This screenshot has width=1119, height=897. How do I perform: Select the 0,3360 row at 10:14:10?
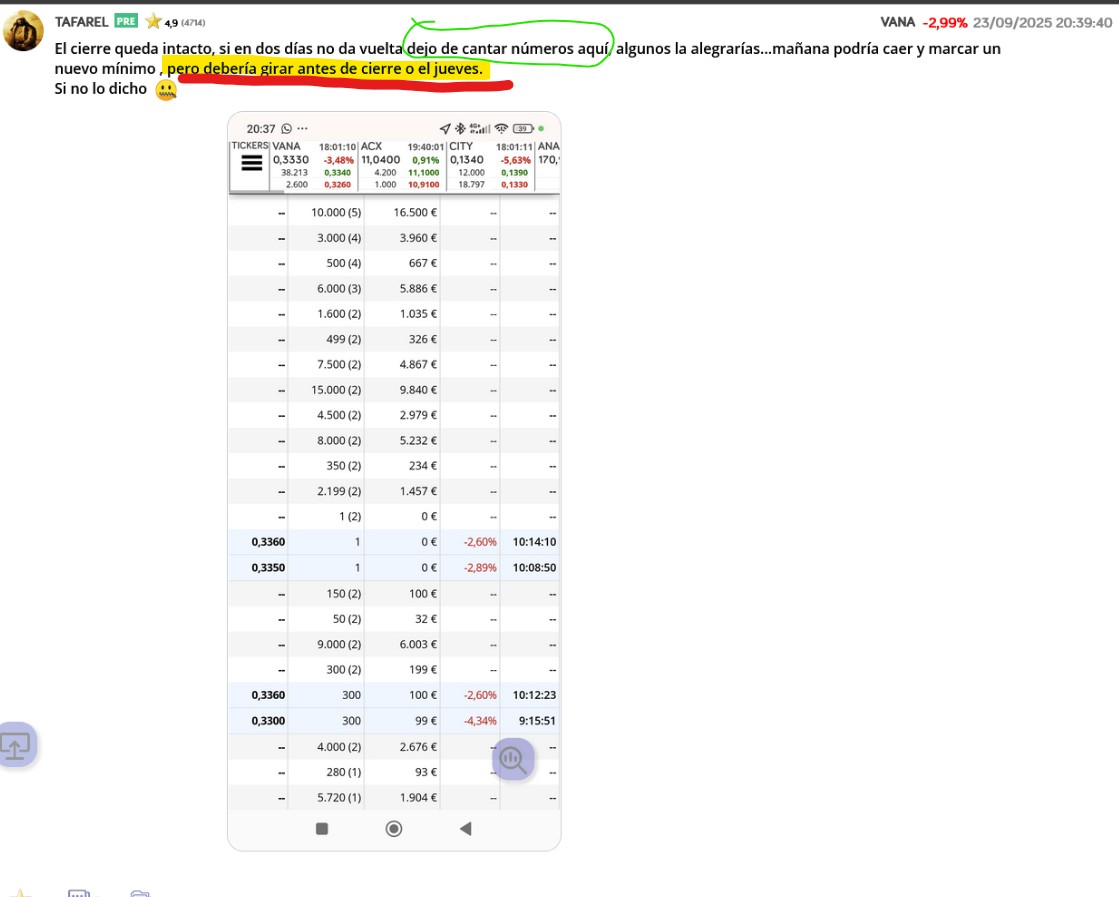click(394, 542)
